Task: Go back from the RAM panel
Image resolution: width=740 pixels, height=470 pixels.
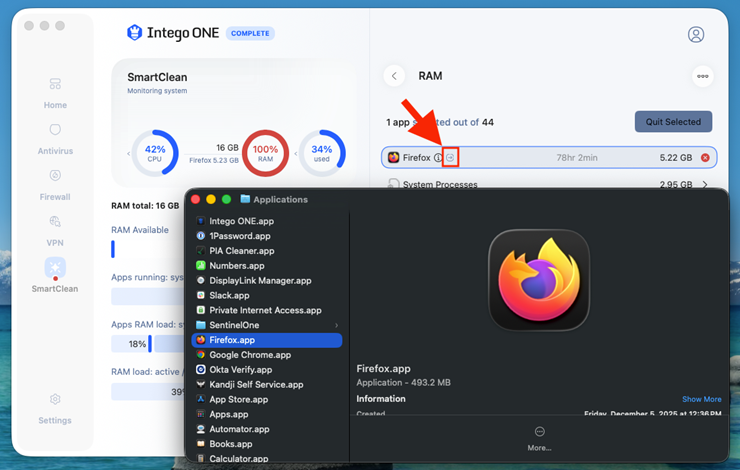Action: click(x=394, y=76)
